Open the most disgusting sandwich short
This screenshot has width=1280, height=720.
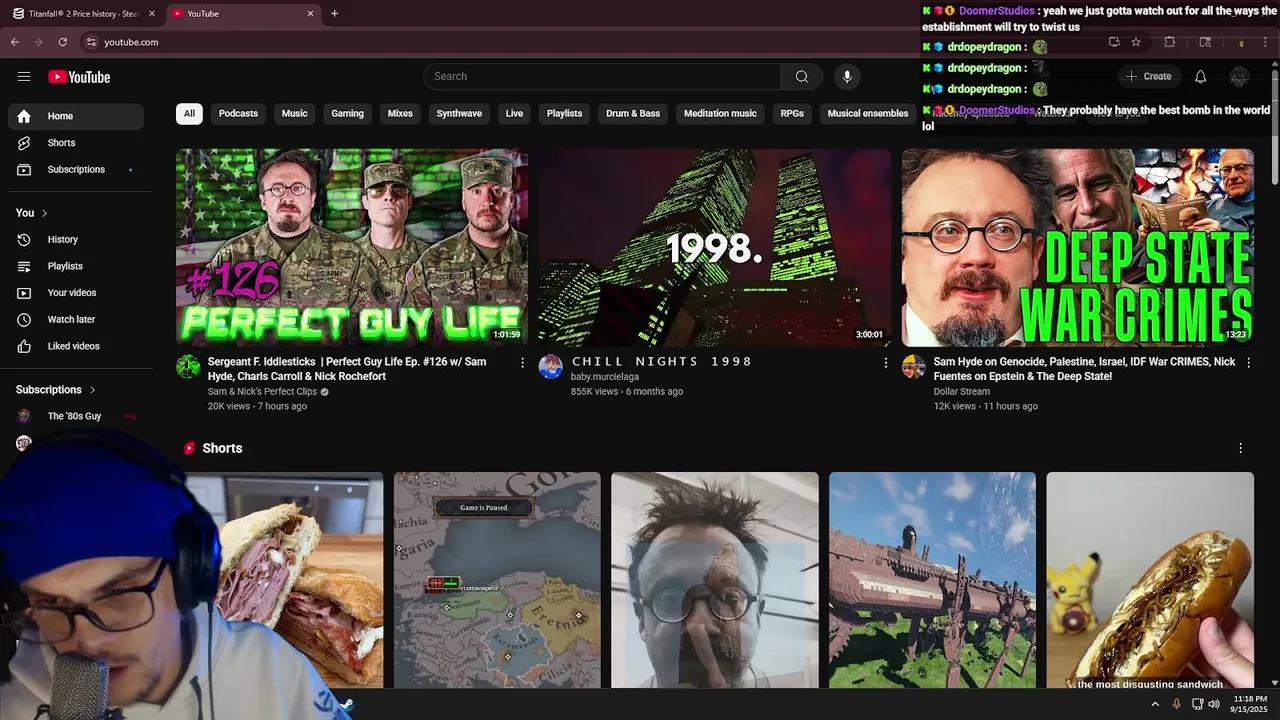[1150, 580]
